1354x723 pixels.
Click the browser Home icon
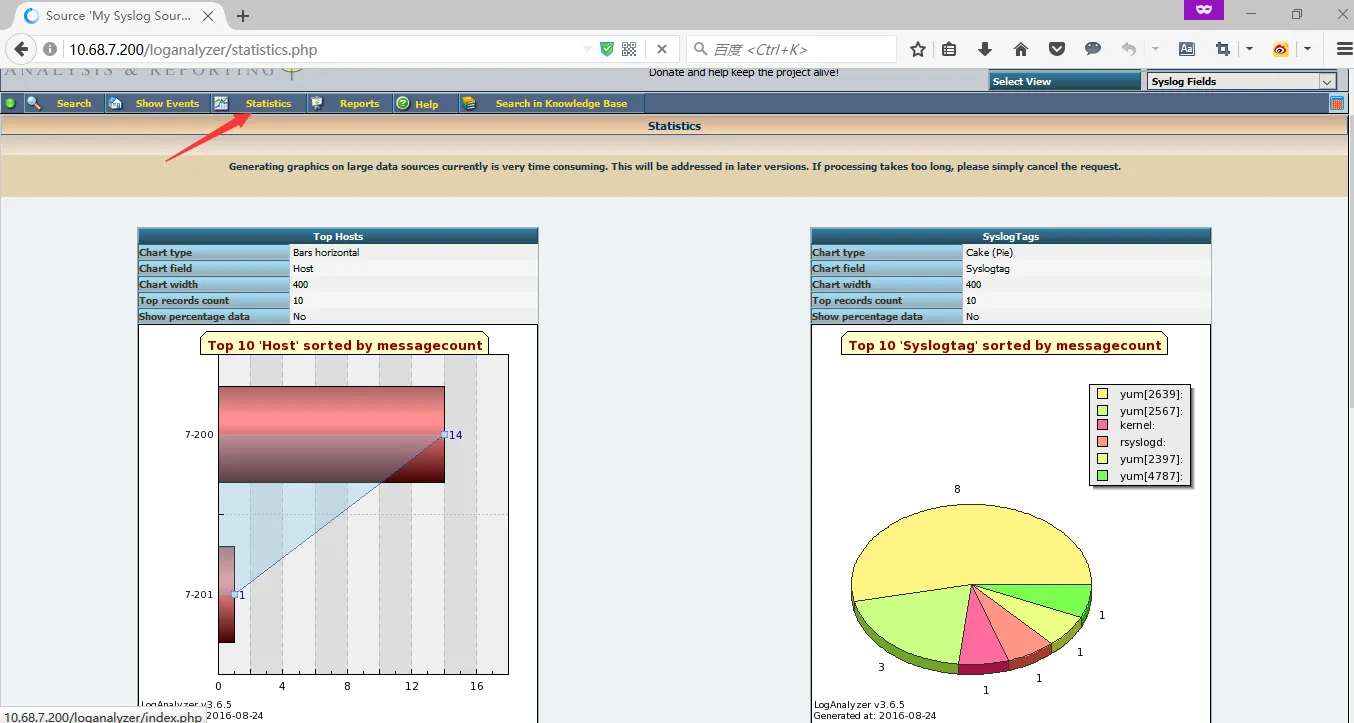pyautogui.click(x=1021, y=49)
